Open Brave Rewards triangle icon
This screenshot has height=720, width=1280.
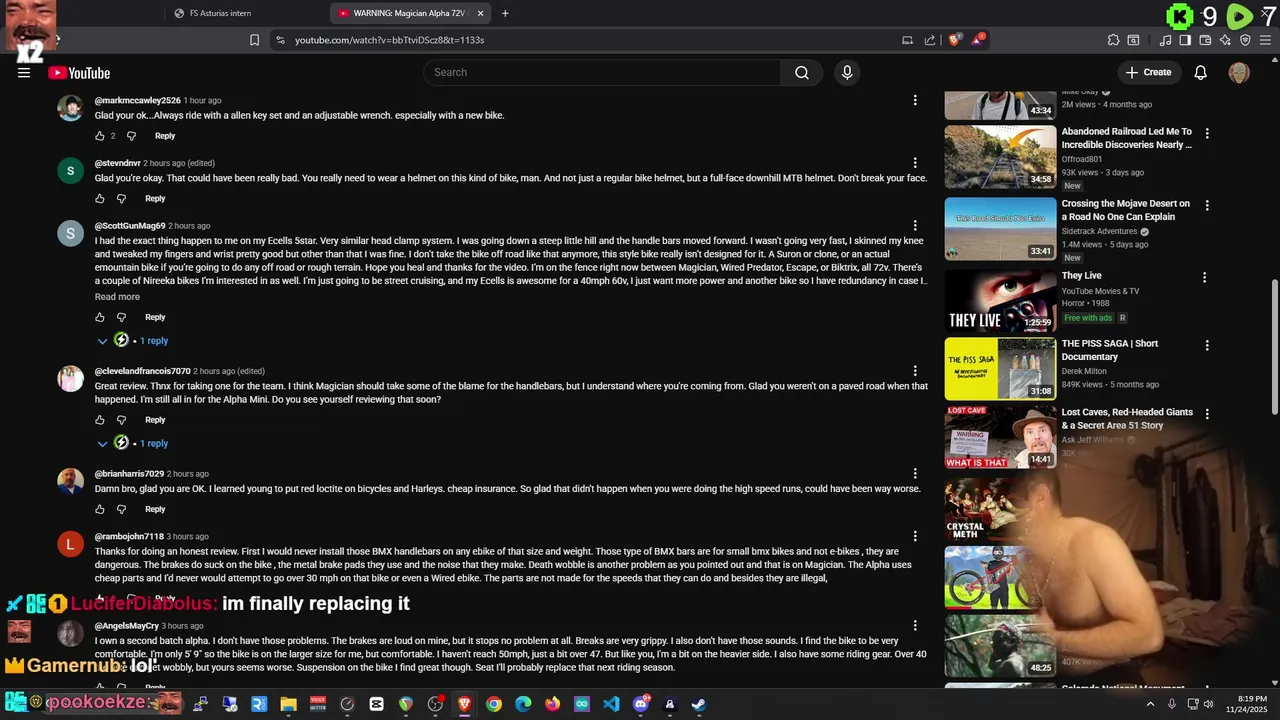tap(977, 40)
